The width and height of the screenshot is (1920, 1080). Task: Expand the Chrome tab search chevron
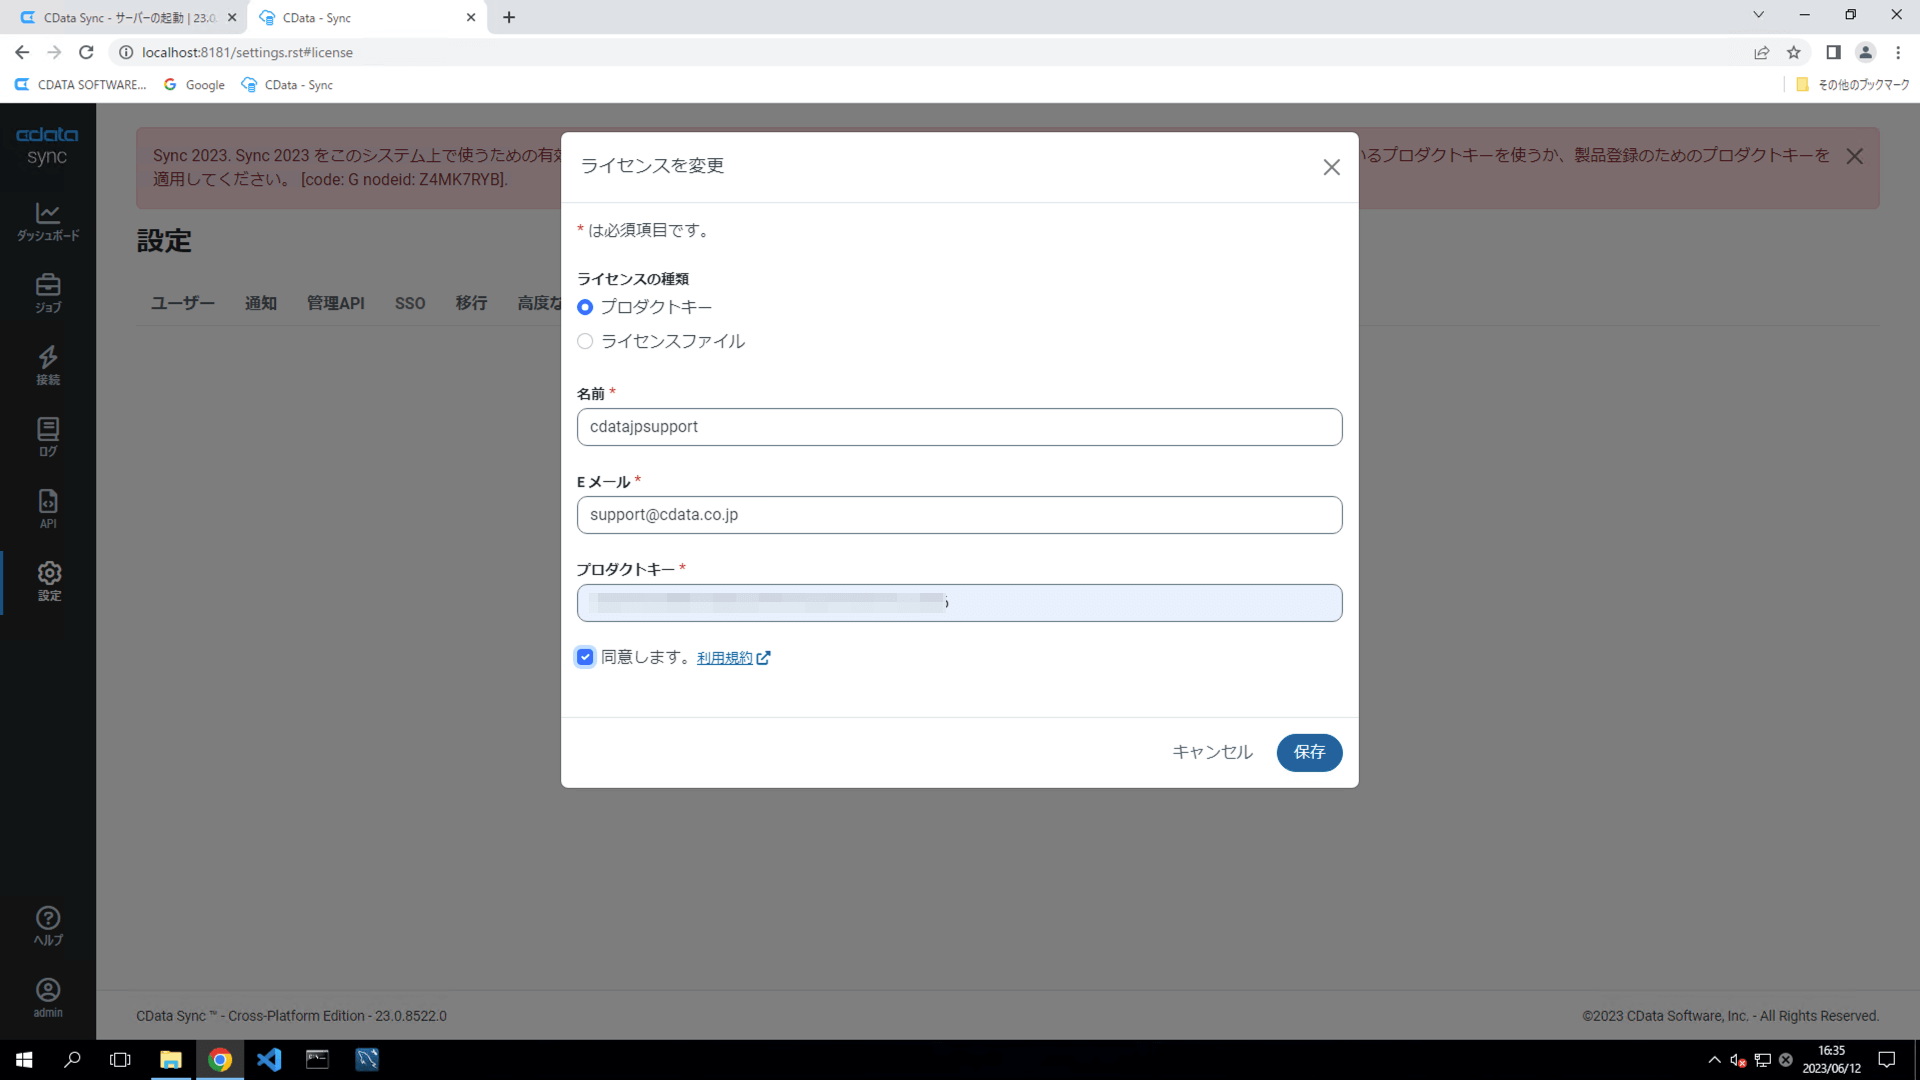point(1758,15)
